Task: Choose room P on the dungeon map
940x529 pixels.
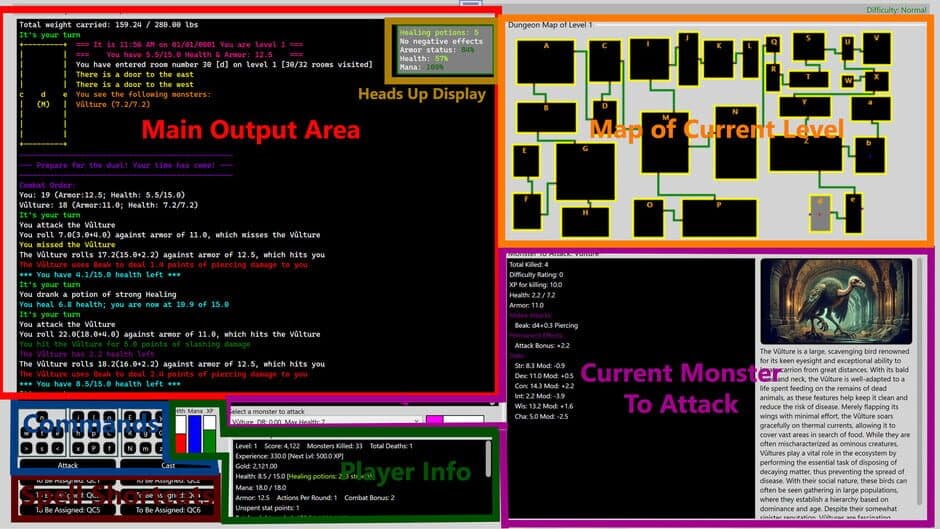Action: click(719, 218)
